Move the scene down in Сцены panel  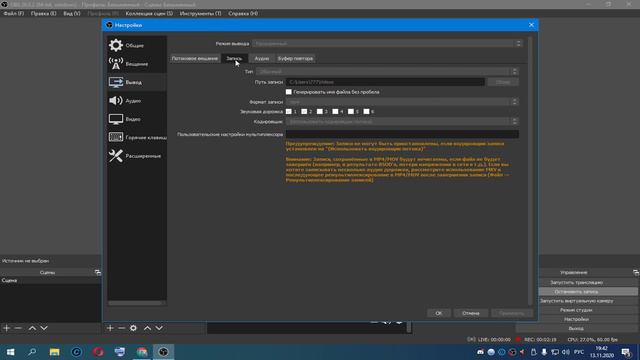(44, 328)
